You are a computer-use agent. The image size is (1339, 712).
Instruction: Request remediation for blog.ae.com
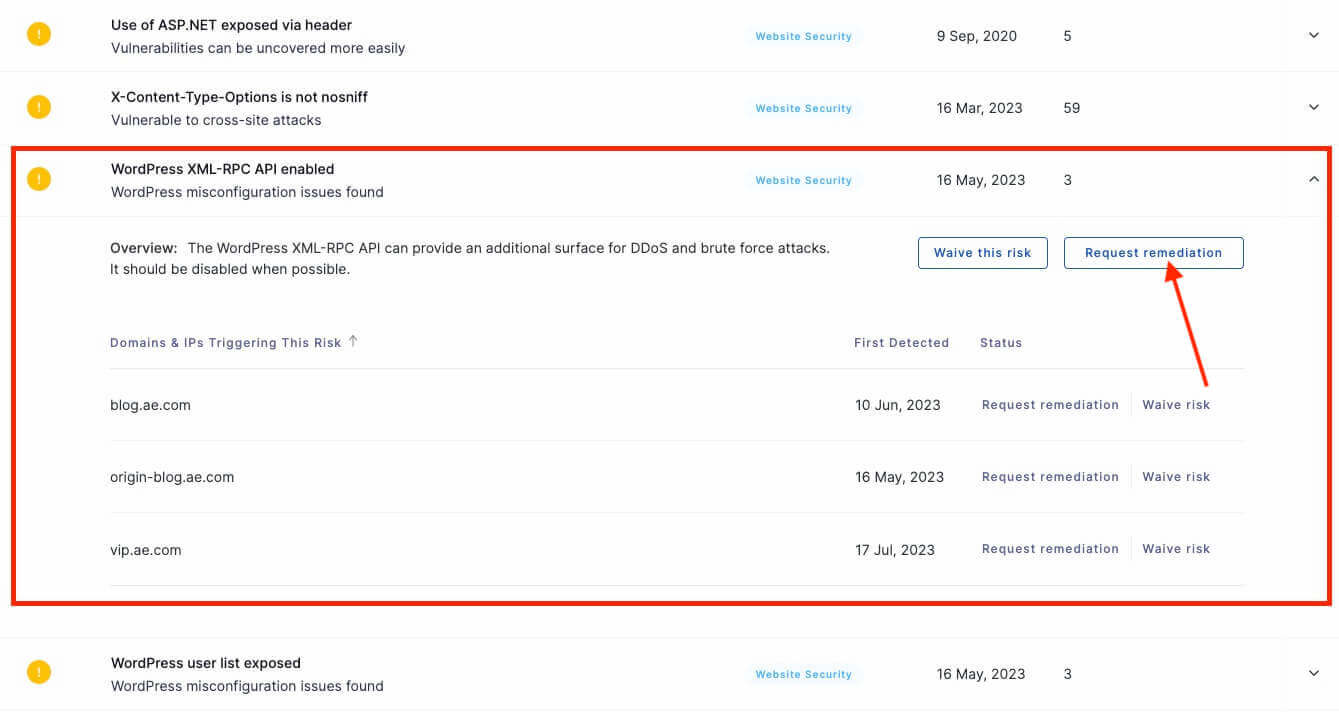(1050, 405)
